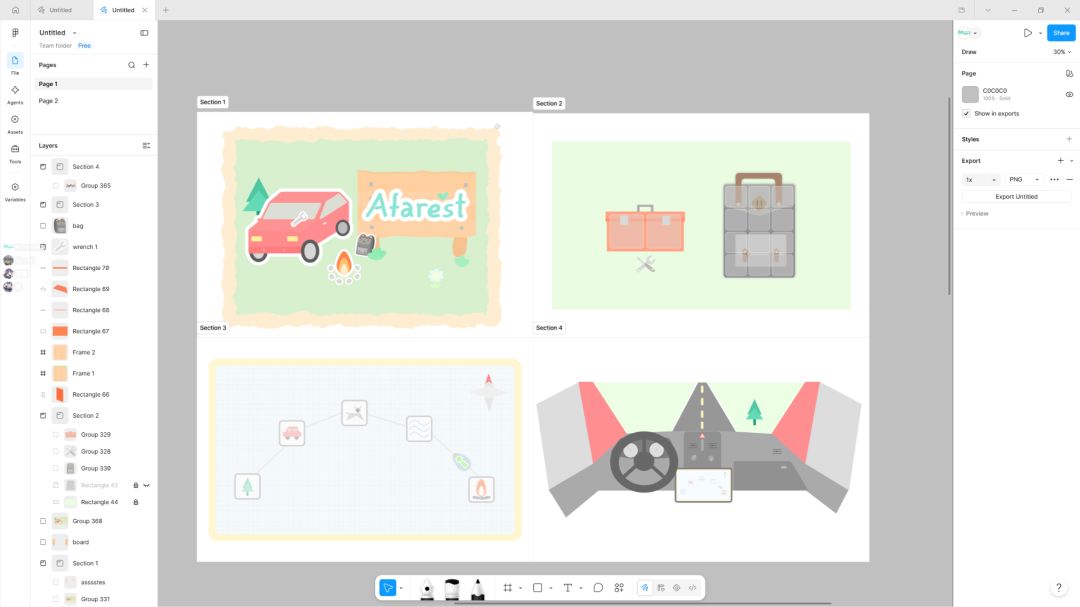
Task: Click the C0C0C0 hex color field
Action: [x=995, y=91]
